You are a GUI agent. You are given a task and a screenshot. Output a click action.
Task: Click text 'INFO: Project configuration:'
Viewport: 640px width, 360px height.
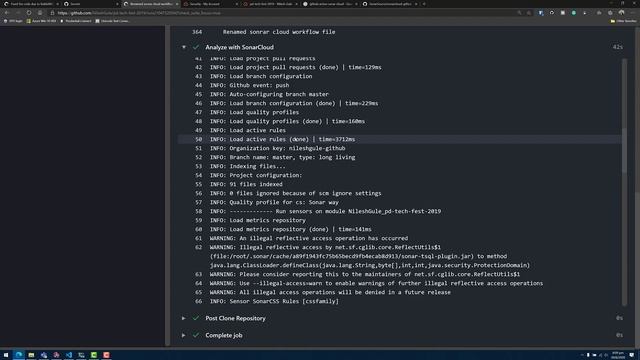coord(256,175)
